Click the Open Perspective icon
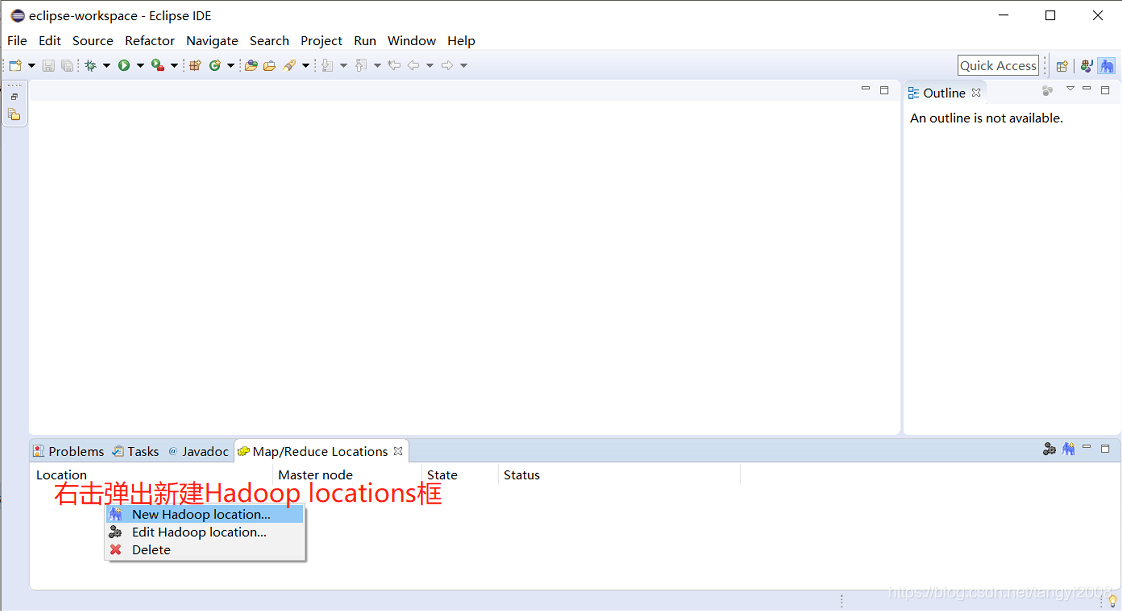 click(x=1062, y=66)
